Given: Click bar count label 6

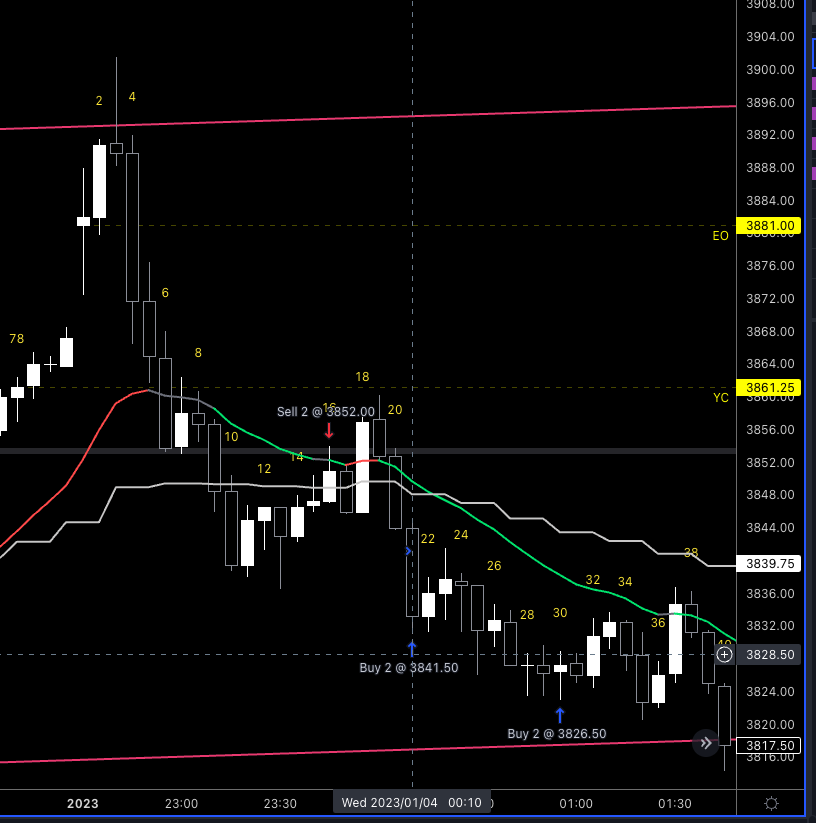Looking at the screenshot, I should click(165, 293).
